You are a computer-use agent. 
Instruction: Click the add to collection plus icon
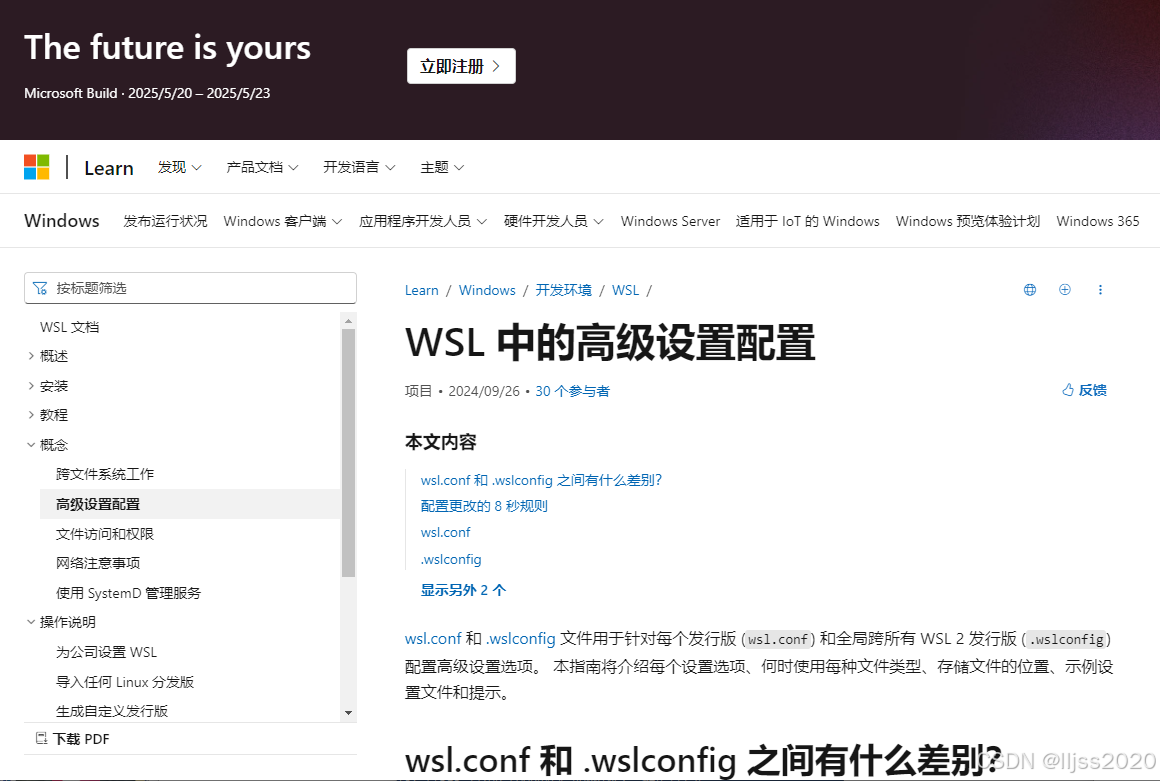(1065, 290)
